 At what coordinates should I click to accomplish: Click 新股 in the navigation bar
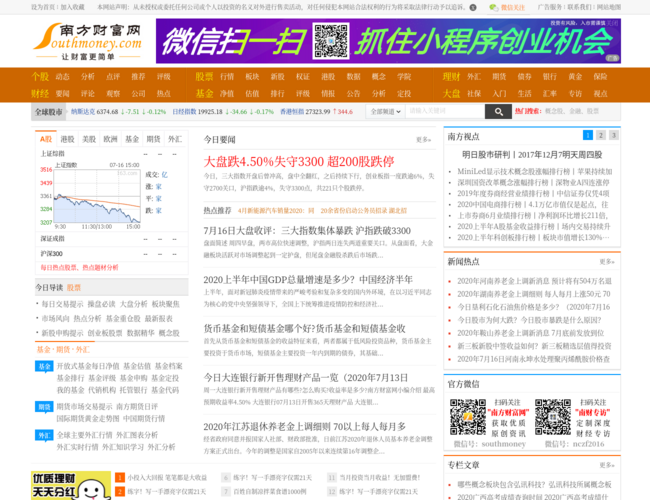point(278,77)
